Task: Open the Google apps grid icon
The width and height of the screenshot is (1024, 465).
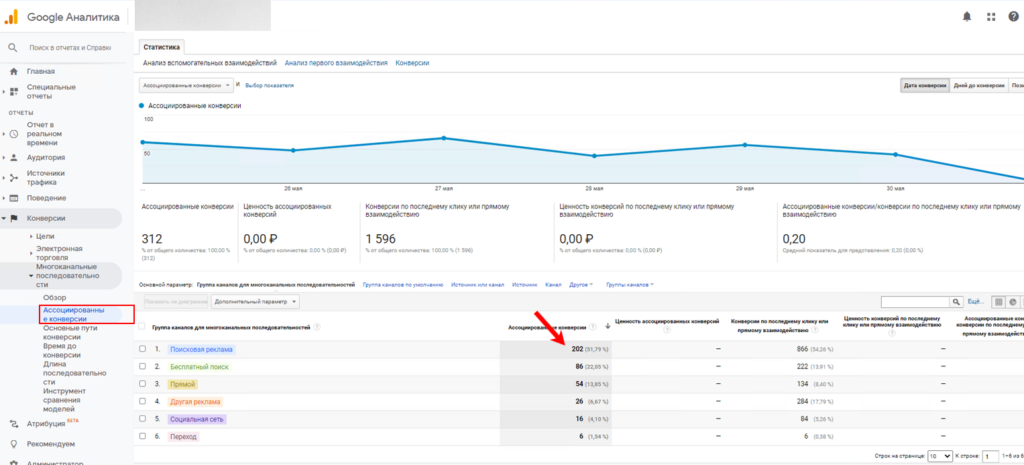Action: [x=990, y=17]
